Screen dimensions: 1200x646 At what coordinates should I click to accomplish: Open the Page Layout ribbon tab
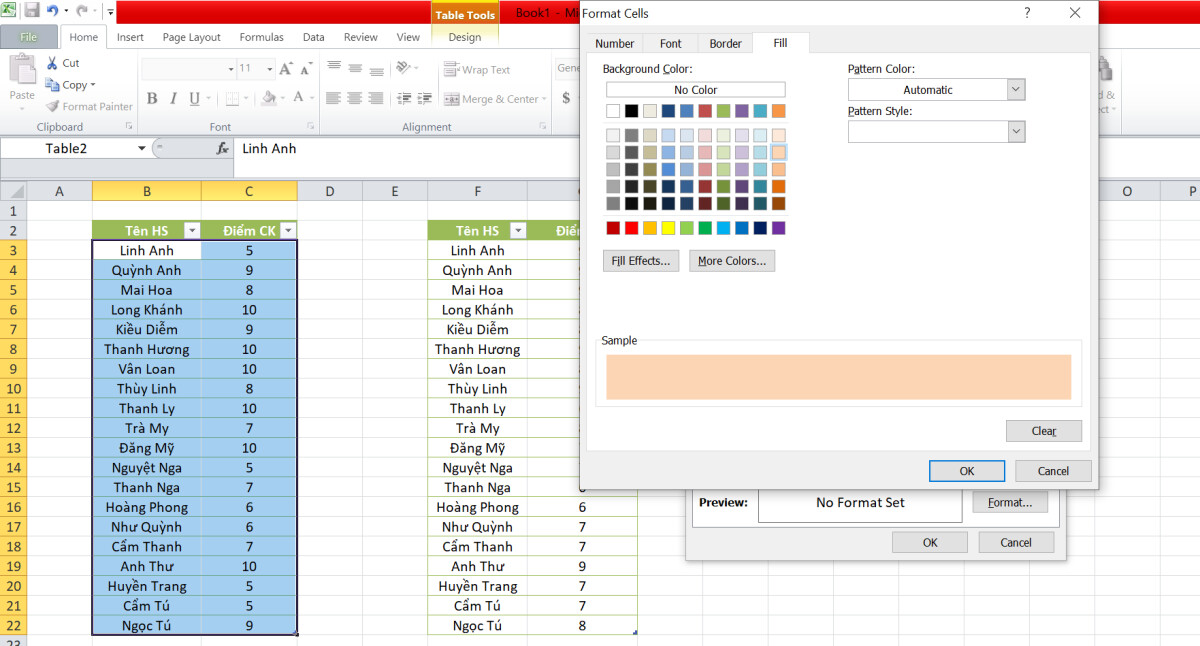tap(191, 36)
